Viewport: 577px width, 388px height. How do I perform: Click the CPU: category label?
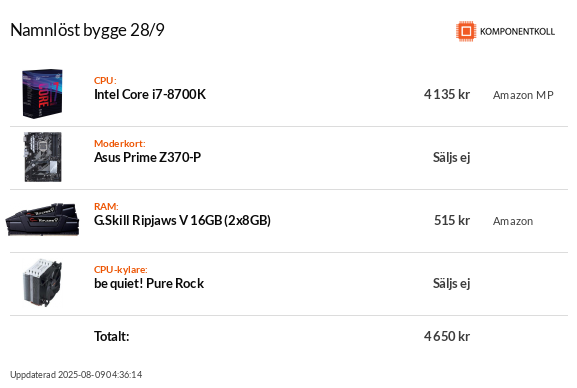tap(105, 80)
